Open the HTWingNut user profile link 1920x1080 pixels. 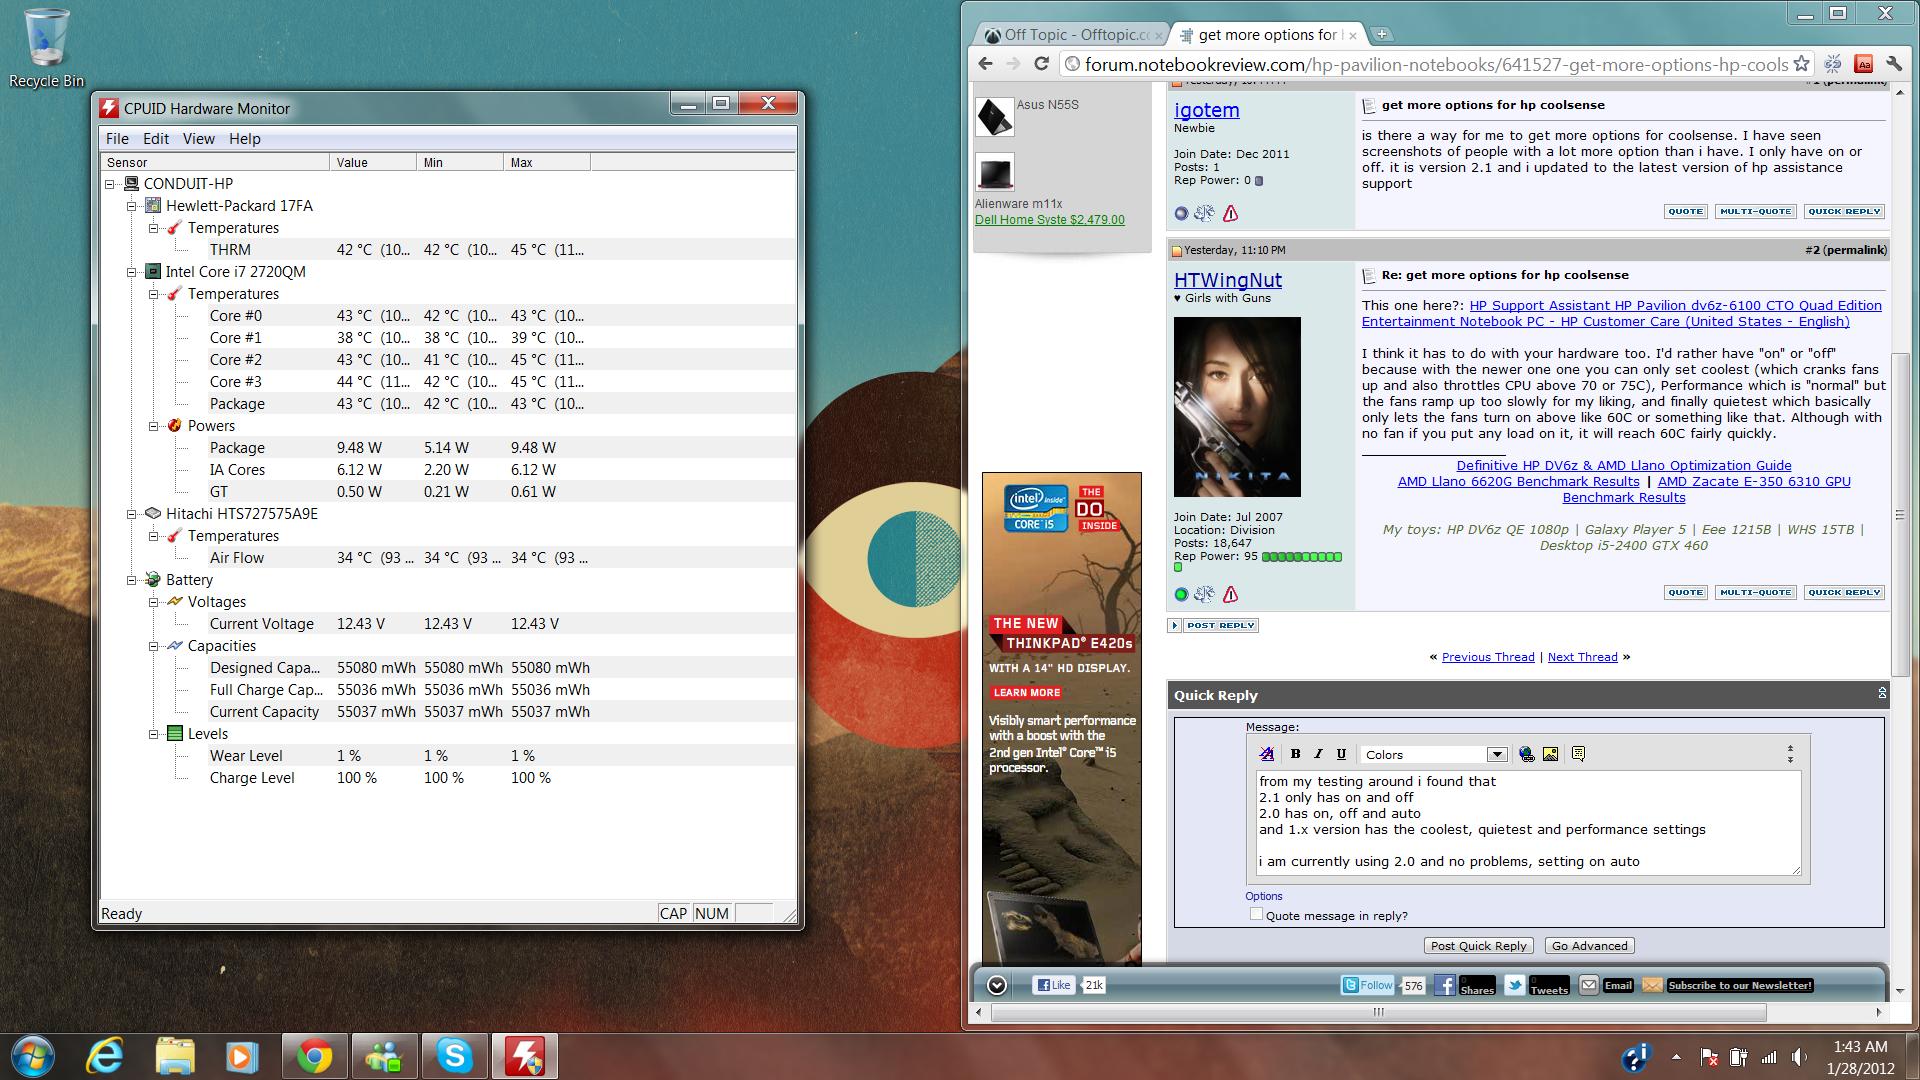[x=1227, y=280]
